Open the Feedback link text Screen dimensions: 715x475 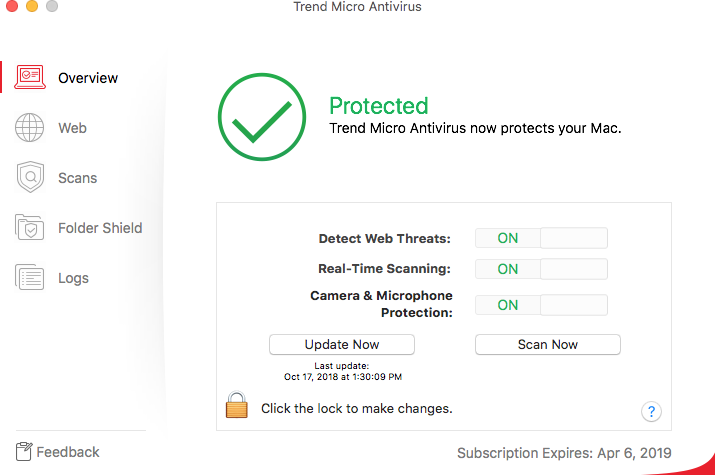coord(68,452)
